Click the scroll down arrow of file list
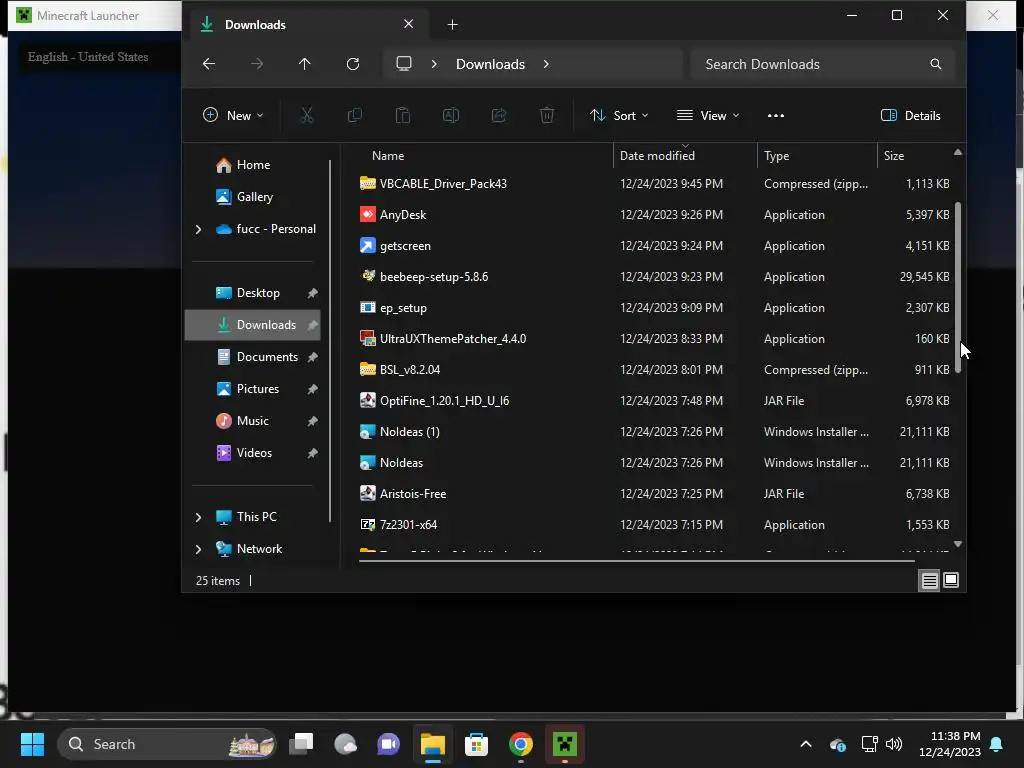 pyautogui.click(x=958, y=543)
